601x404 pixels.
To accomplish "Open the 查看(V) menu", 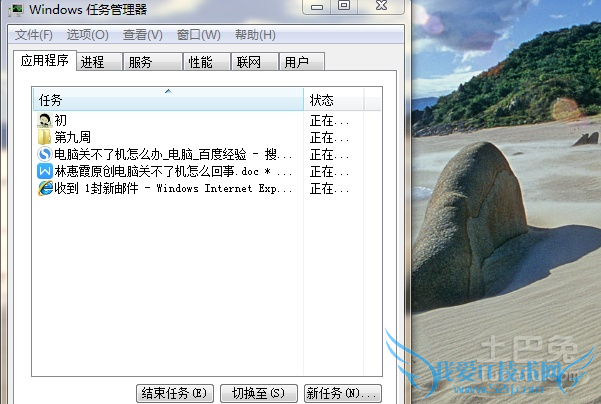I will point(143,35).
